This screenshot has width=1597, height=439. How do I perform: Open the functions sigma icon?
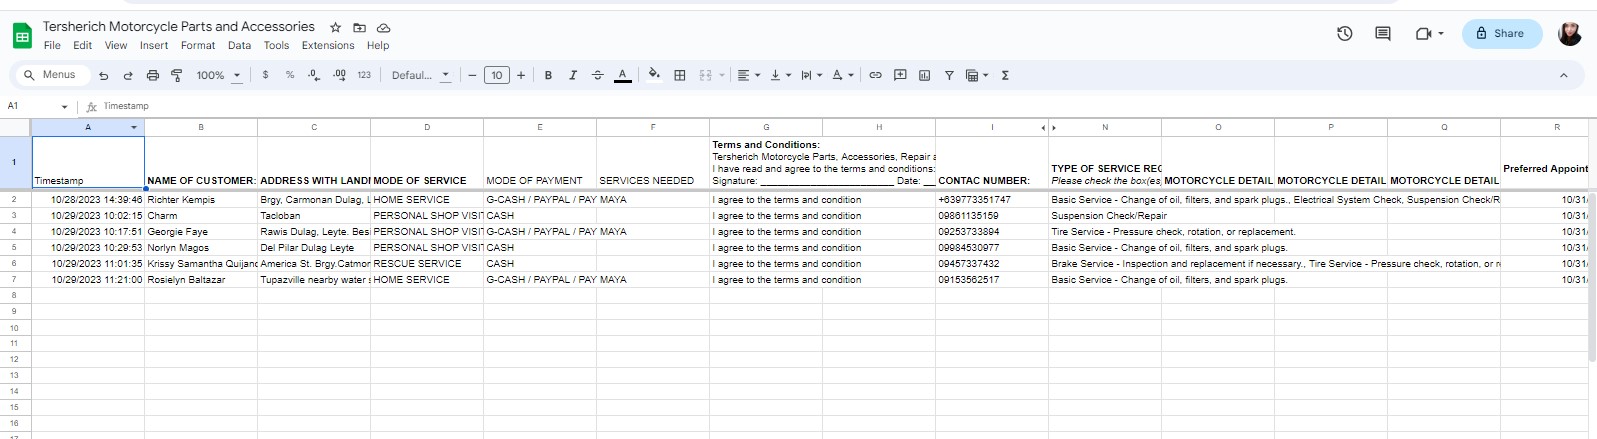point(1005,75)
